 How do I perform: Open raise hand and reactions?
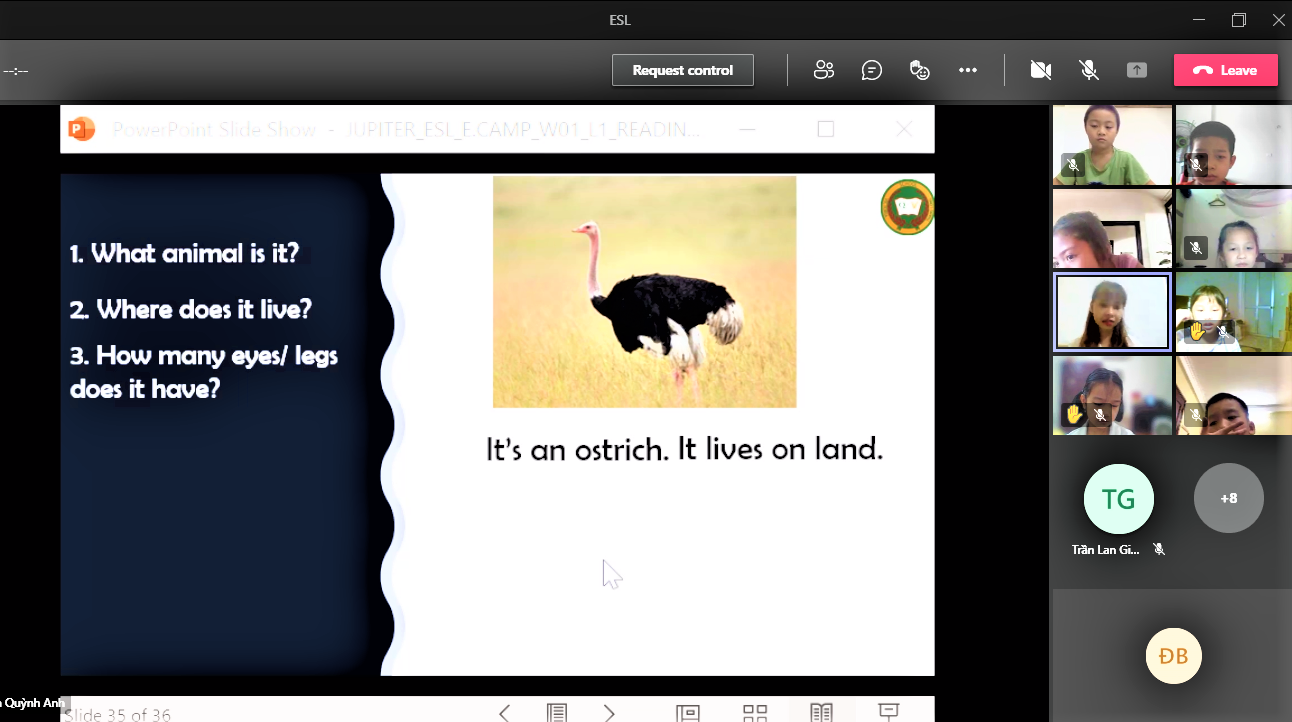920,70
